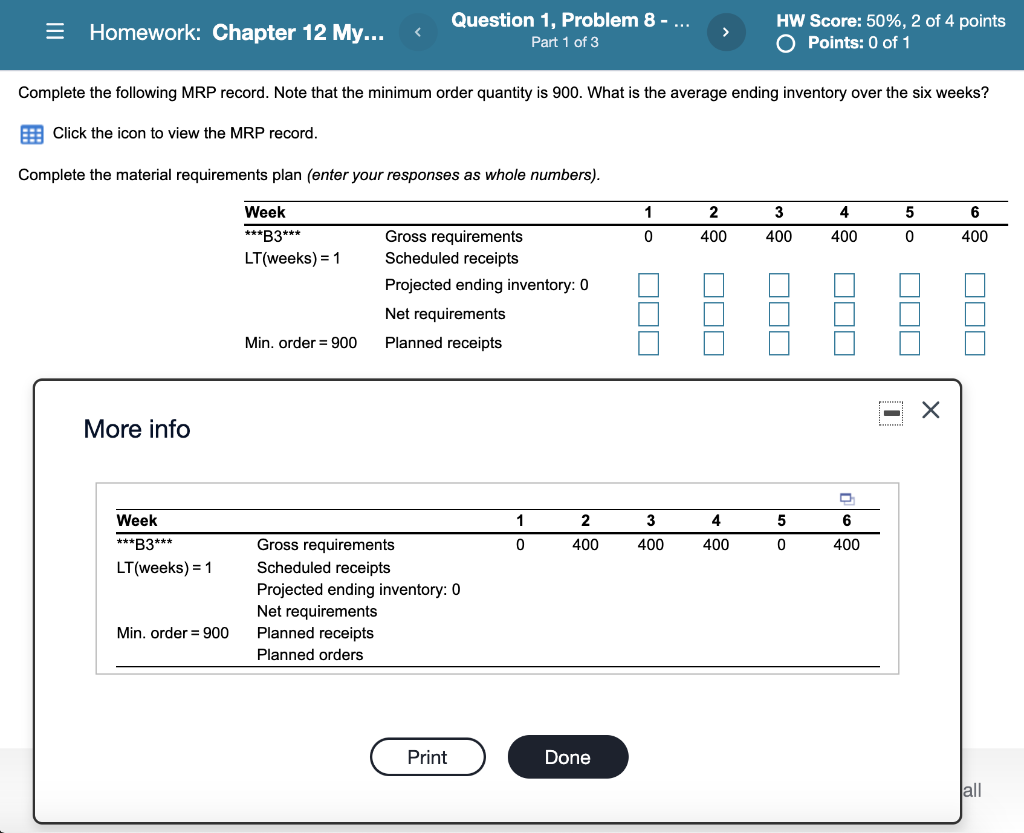Click the Week 4 Gross requirements value 400
Image resolution: width=1024 pixels, height=833 pixels.
844,236
